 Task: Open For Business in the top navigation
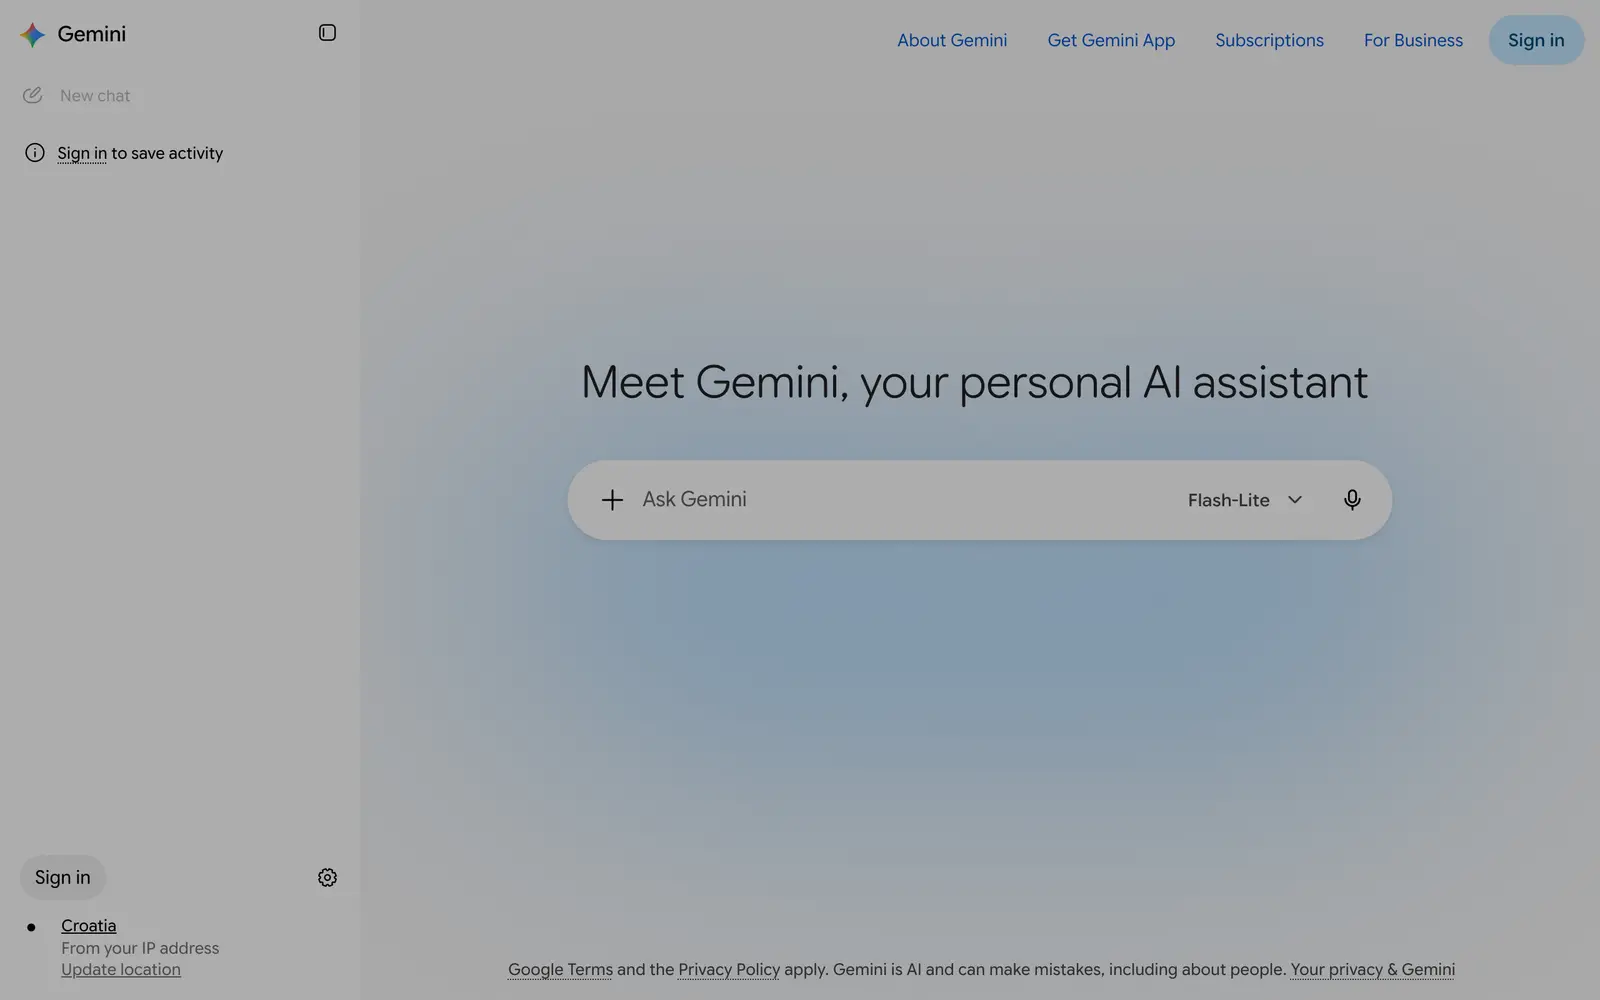click(1413, 40)
